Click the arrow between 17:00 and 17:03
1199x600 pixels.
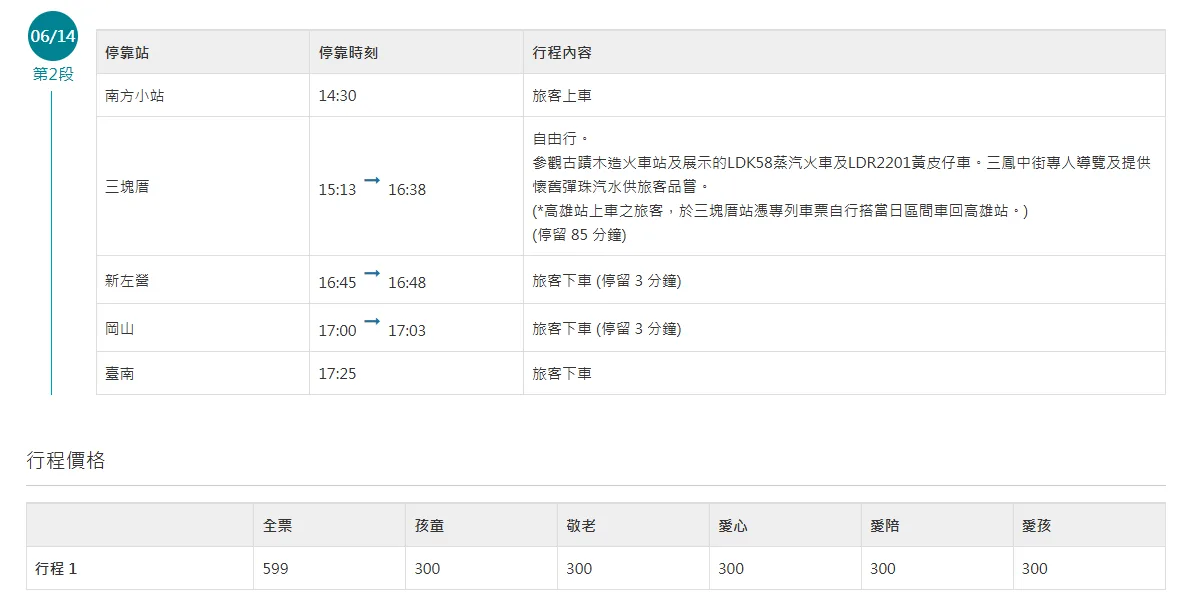[x=372, y=321]
